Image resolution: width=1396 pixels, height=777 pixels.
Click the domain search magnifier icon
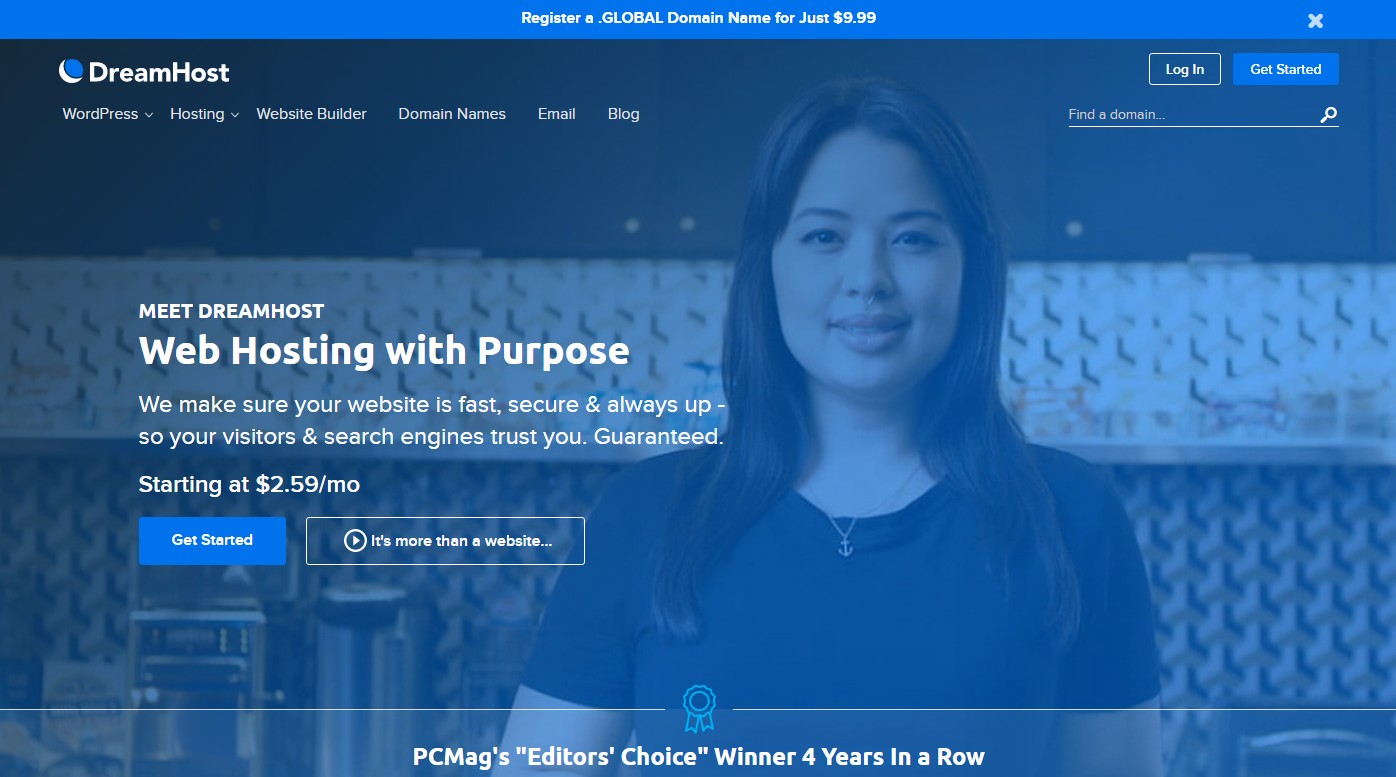(x=1328, y=115)
